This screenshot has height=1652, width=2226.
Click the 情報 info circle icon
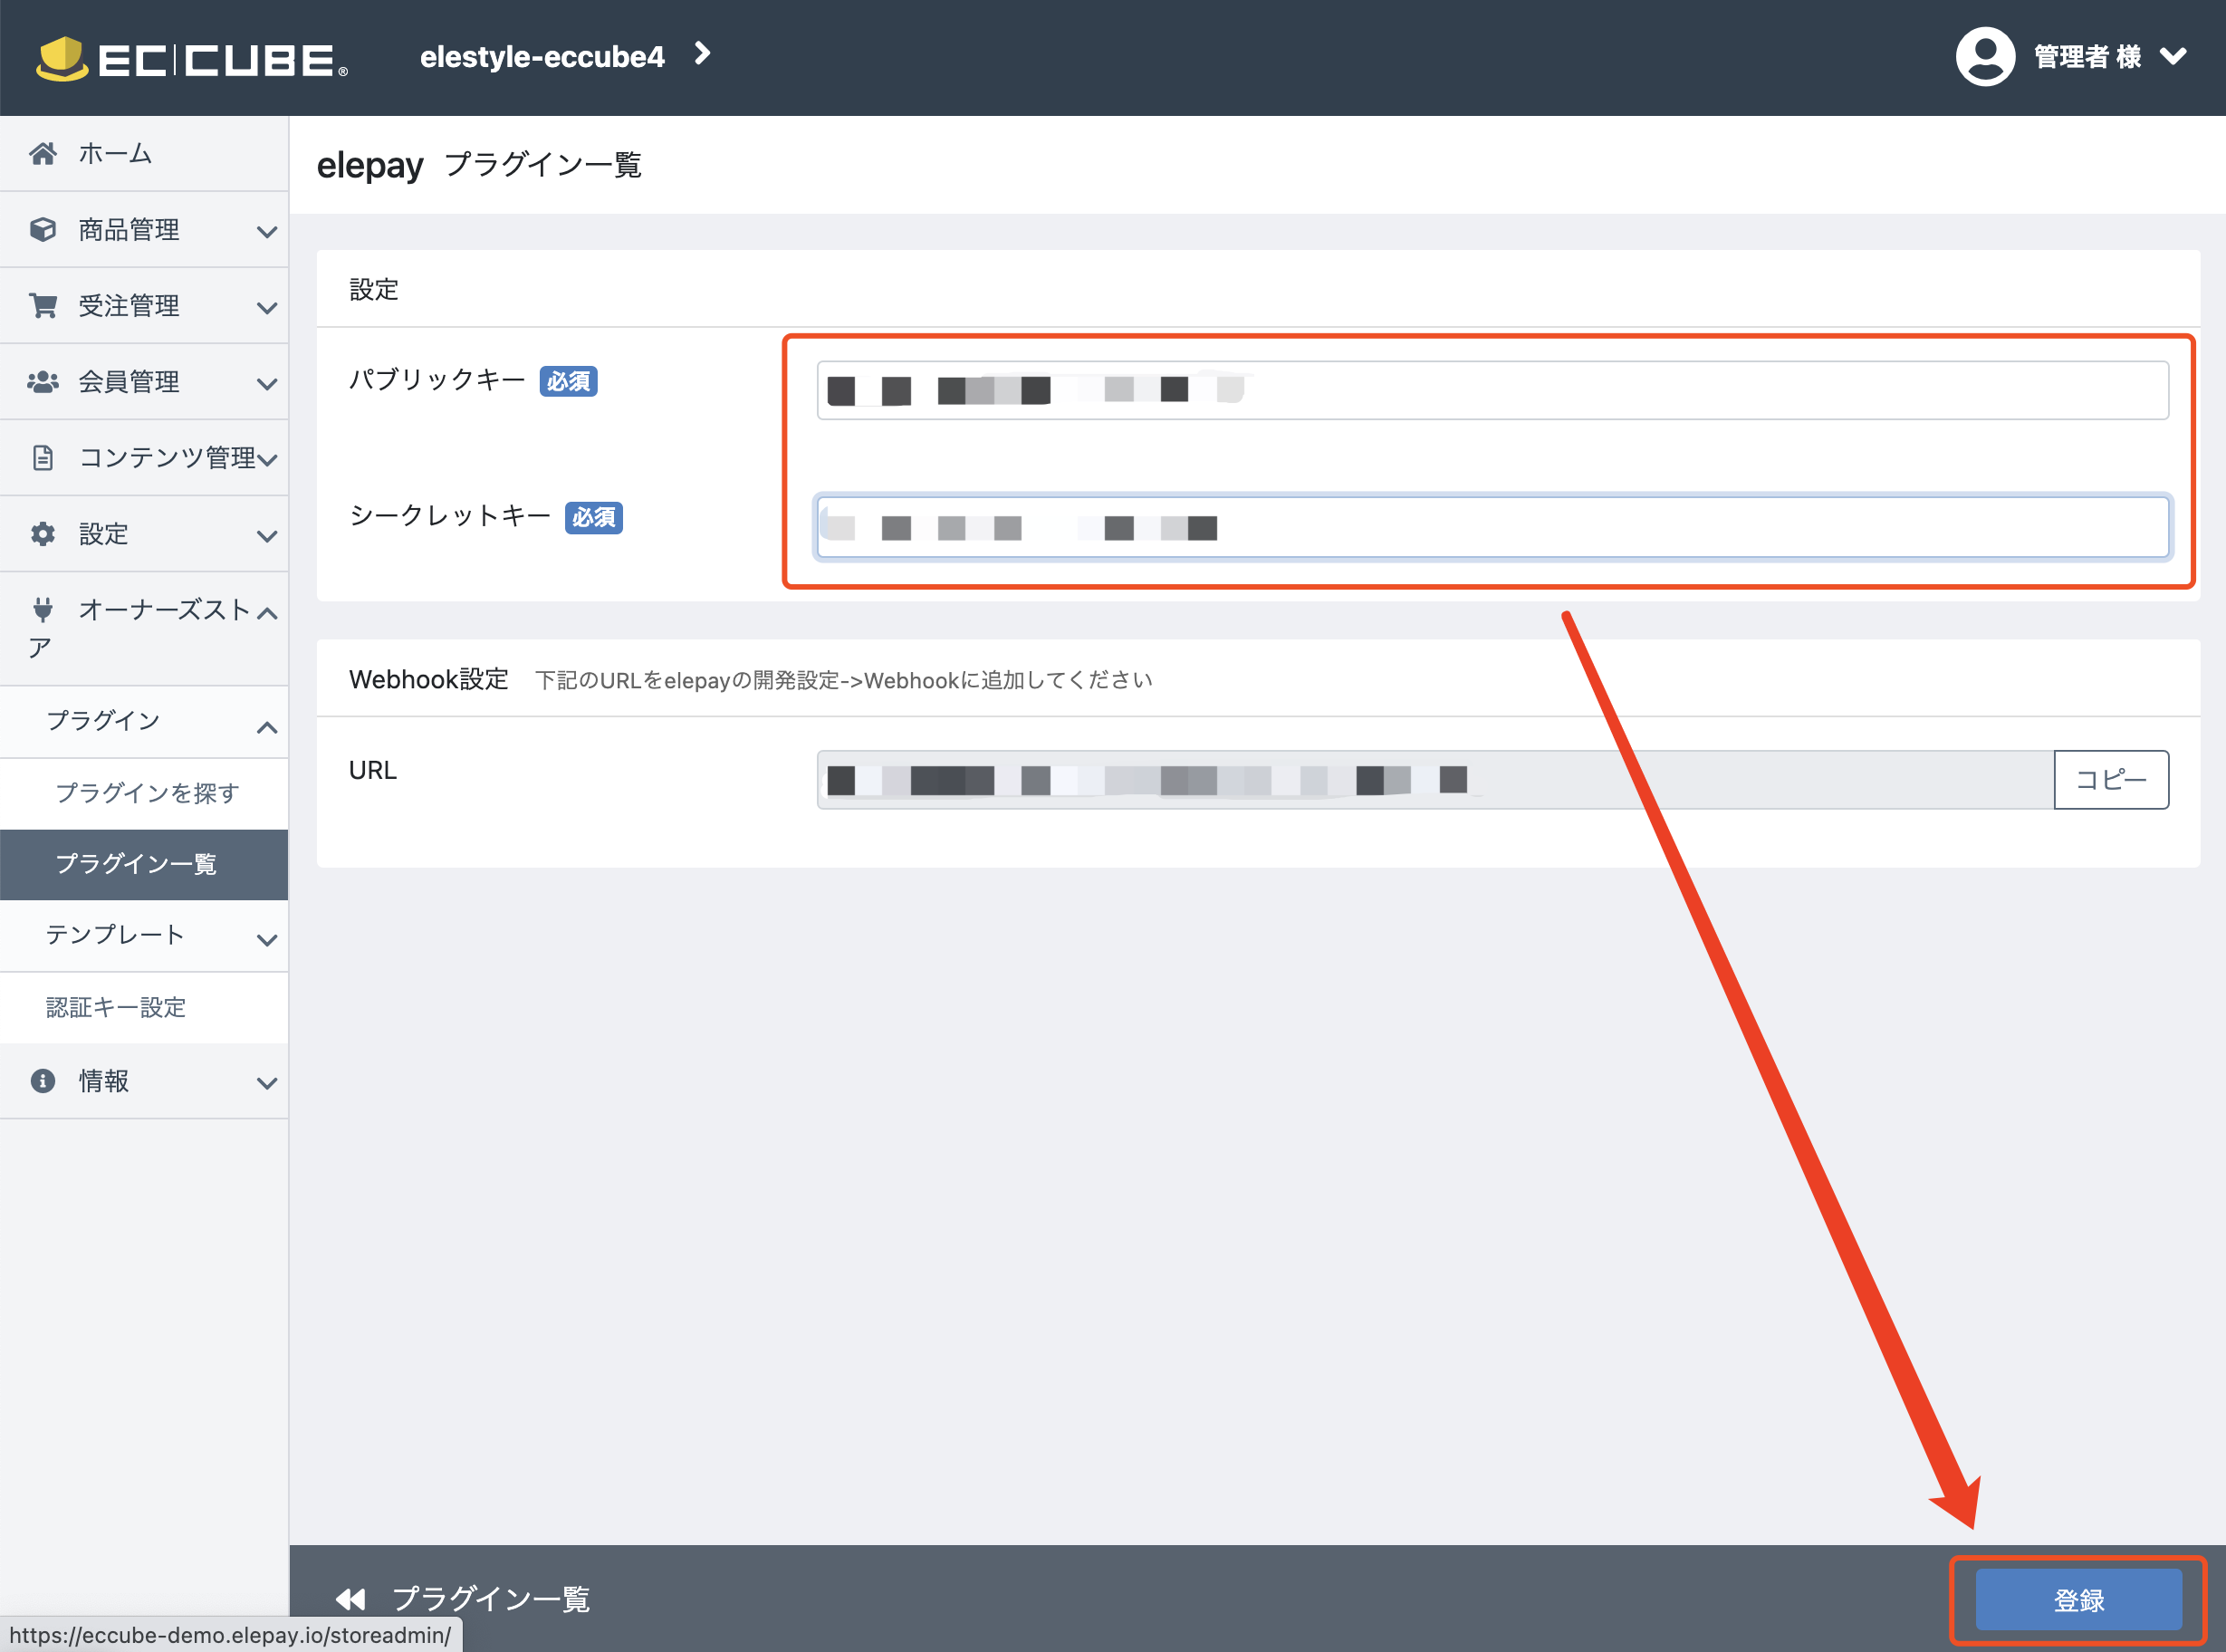pos(43,1081)
